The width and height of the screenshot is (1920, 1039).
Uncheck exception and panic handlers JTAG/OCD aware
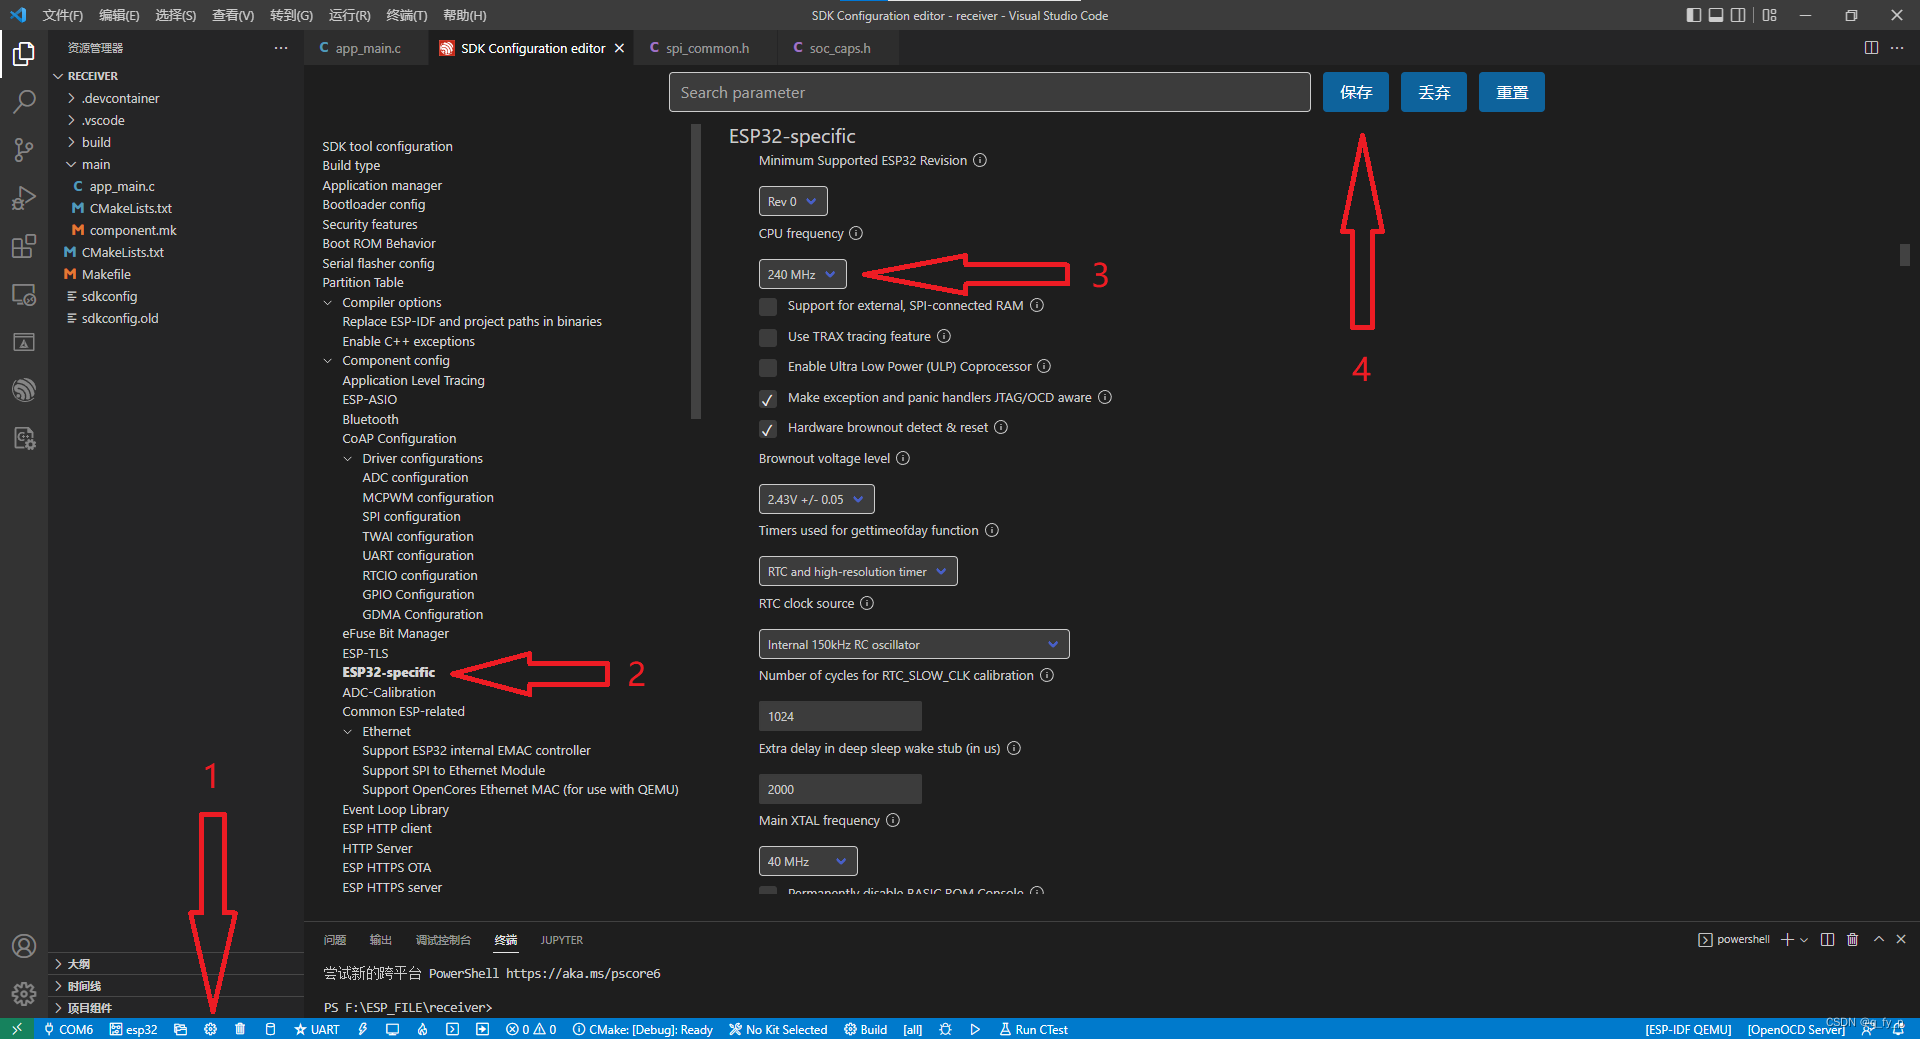(768, 399)
